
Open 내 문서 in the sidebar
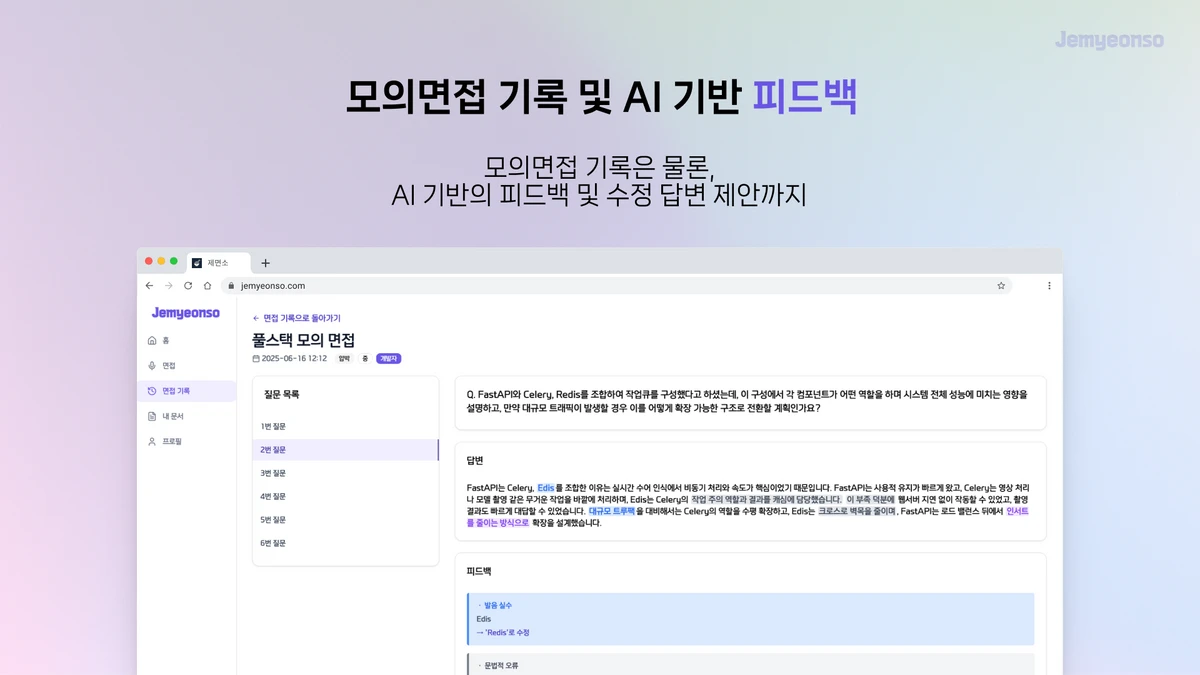click(187, 416)
